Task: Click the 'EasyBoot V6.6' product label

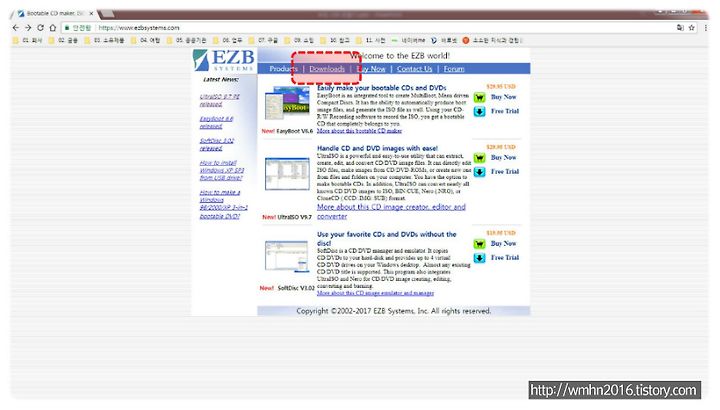Action: coord(294,131)
